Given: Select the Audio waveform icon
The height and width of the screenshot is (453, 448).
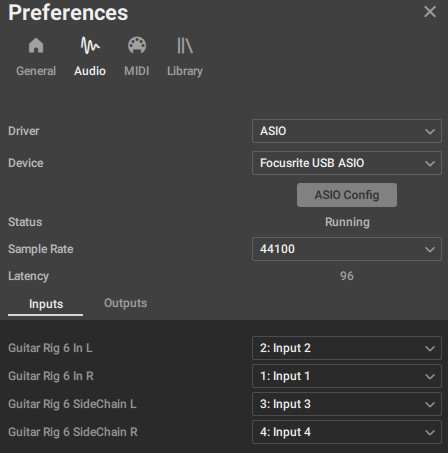Looking at the screenshot, I should point(90,45).
